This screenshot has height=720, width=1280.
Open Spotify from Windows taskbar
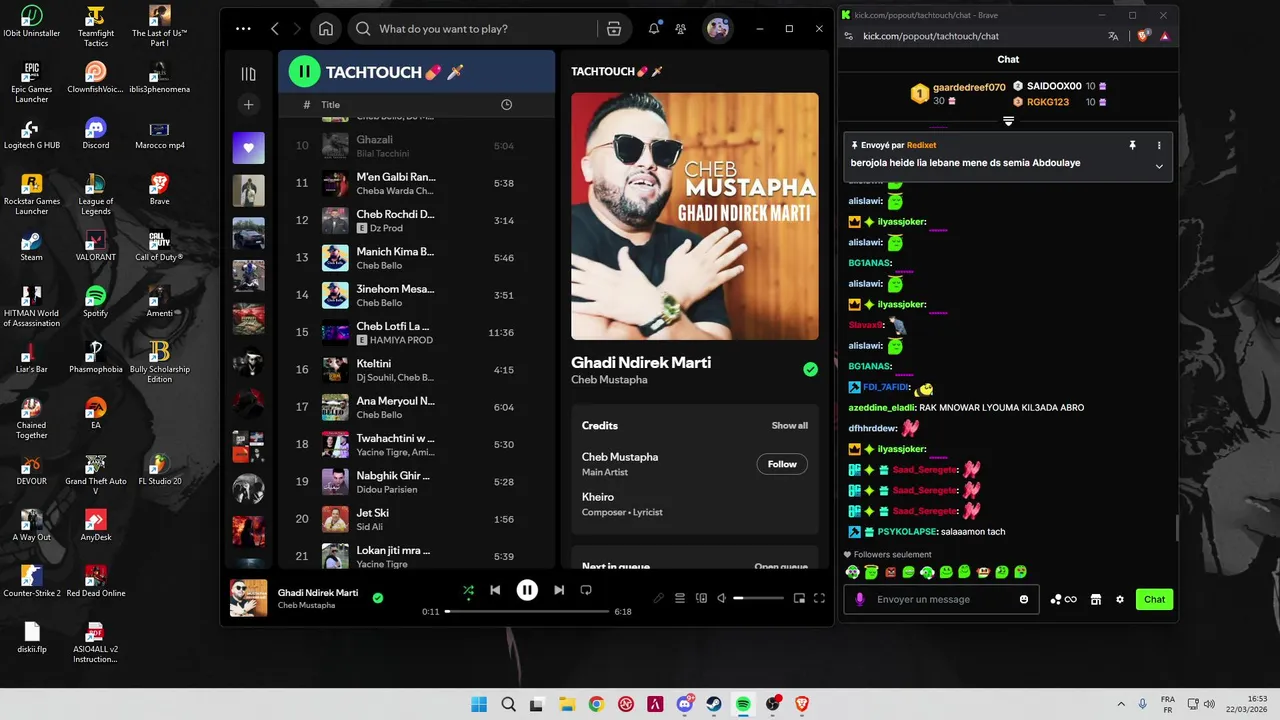click(743, 704)
